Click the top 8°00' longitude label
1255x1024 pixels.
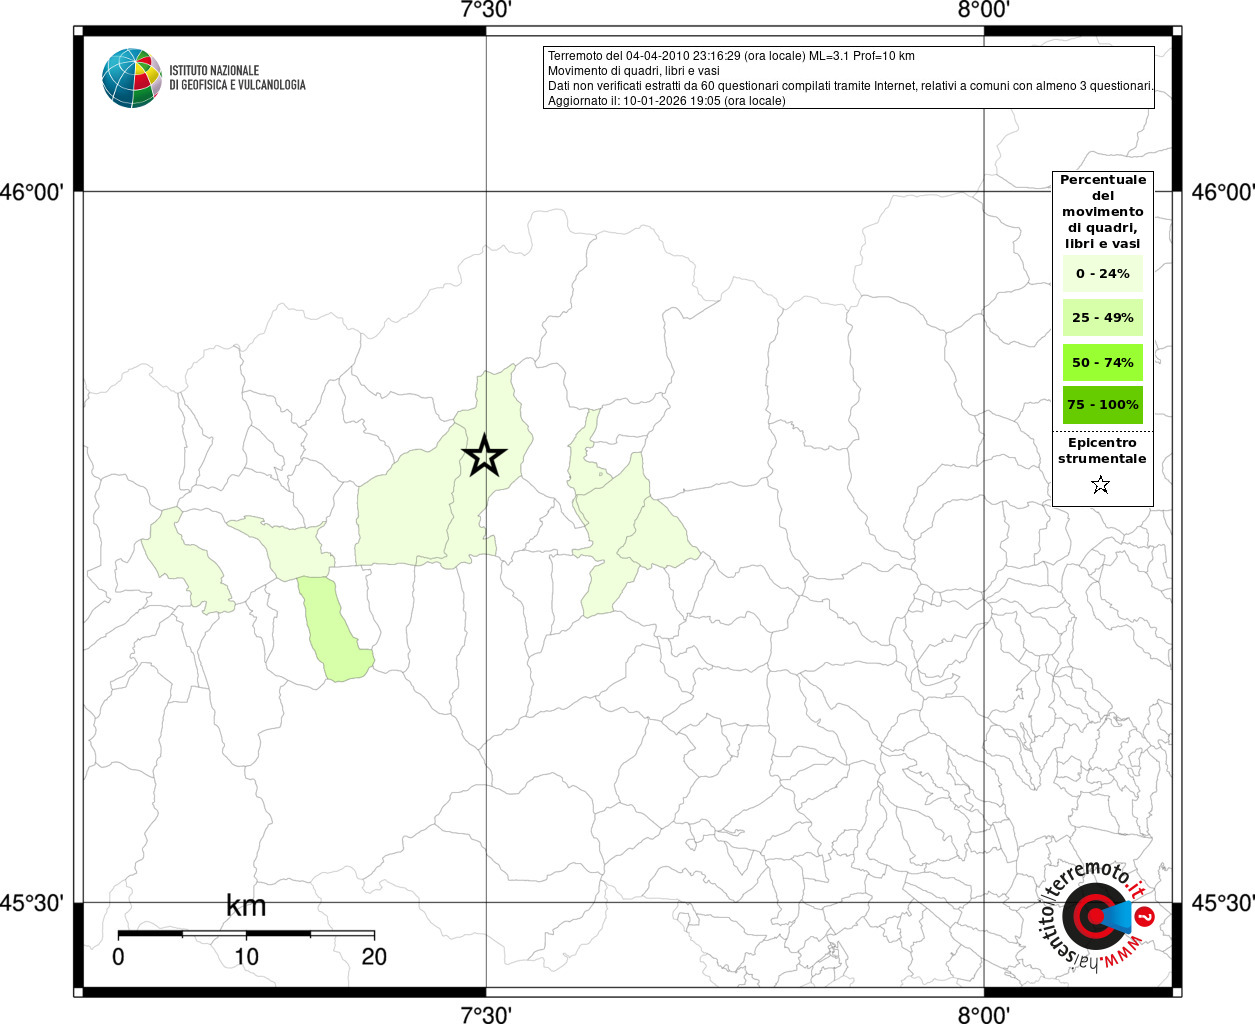(984, 11)
